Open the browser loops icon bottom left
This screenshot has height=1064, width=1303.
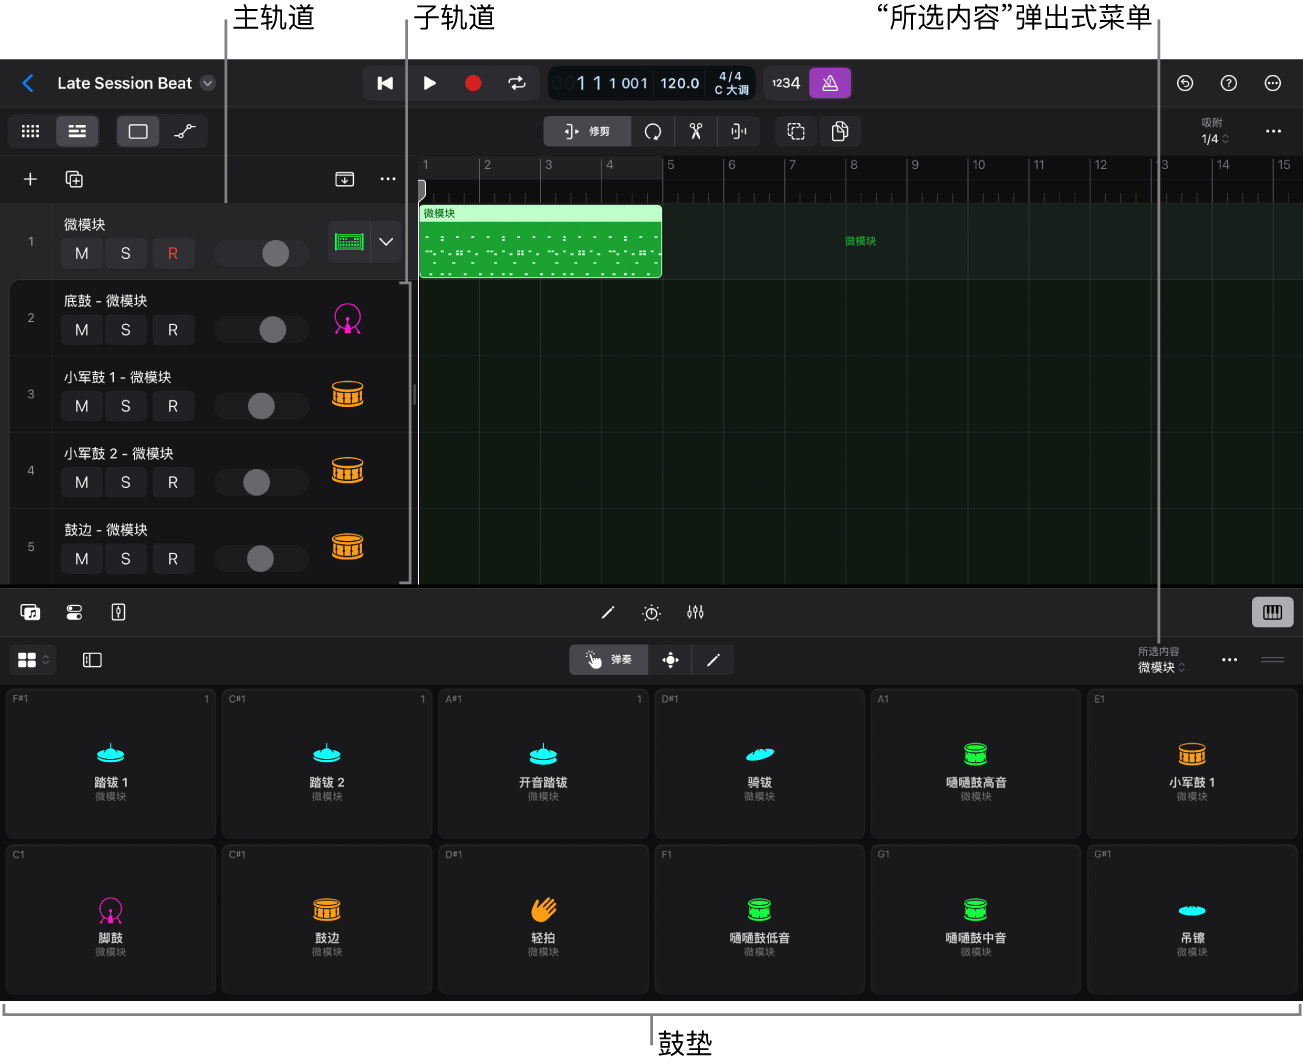point(31,612)
